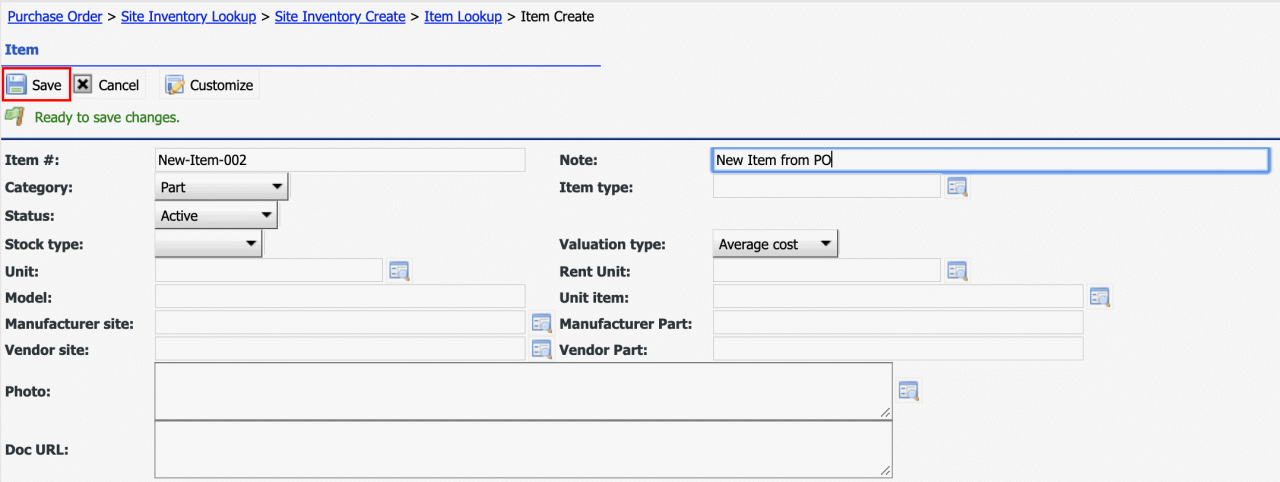
Task: Expand the Category dropdown
Action: tap(222, 187)
